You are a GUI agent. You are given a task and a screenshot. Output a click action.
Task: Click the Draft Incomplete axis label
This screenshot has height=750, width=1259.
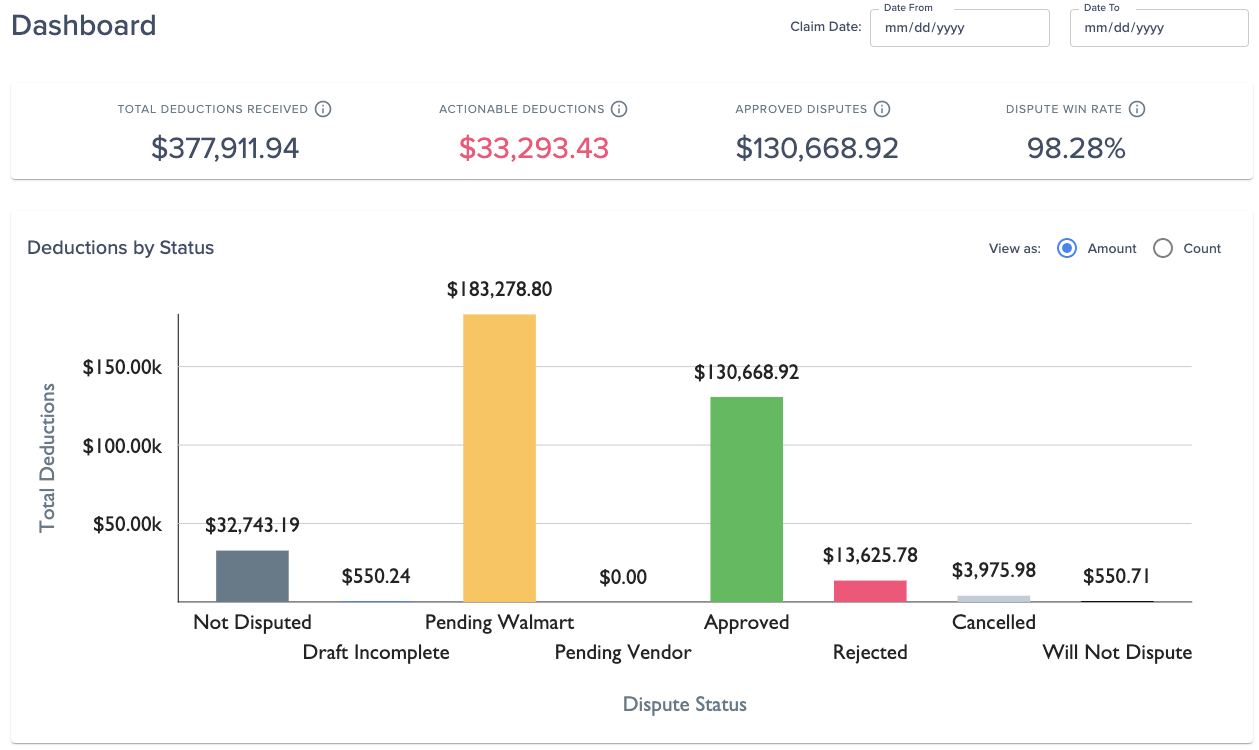tap(376, 652)
